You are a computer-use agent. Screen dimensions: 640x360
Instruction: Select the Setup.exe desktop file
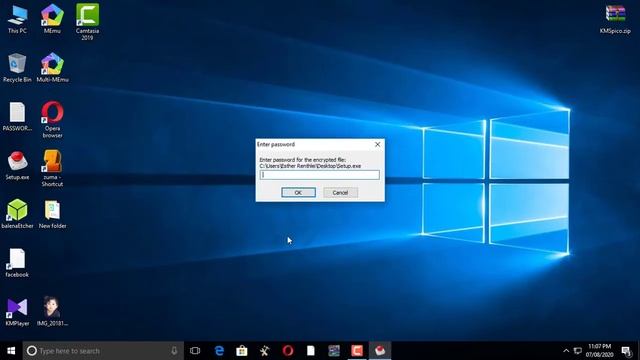[x=17, y=165]
